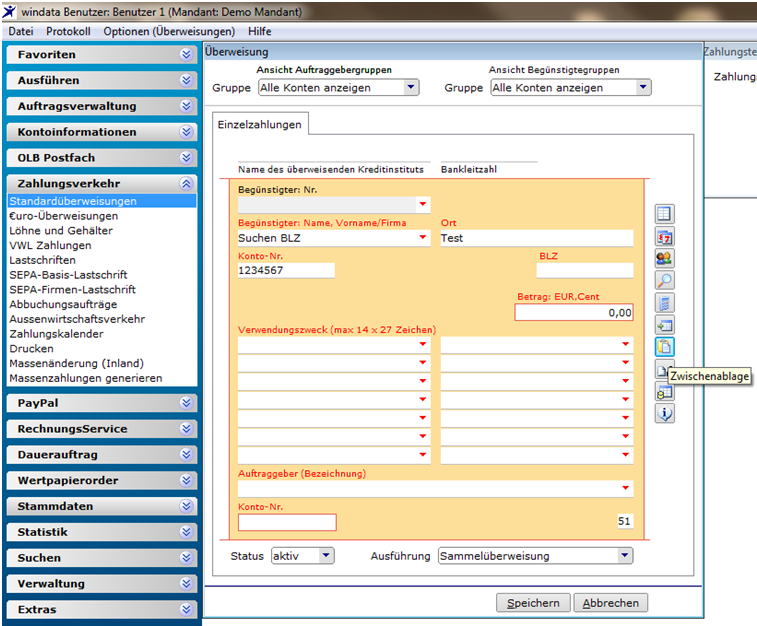Click the Speichern button
This screenshot has width=757, height=626.
coord(533,603)
